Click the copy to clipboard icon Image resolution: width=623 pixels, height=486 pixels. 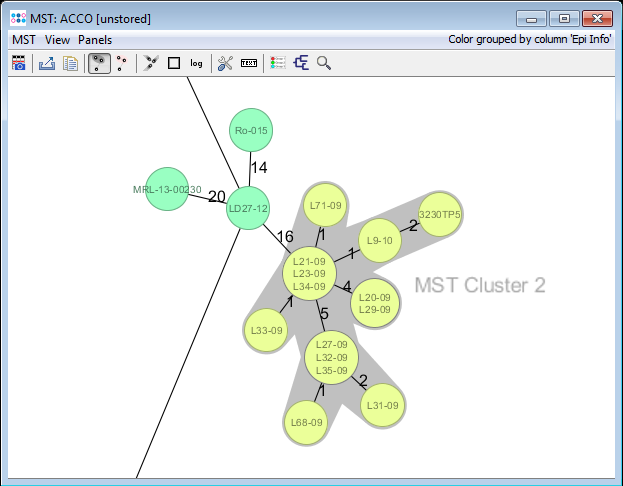[x=71, y=63]
